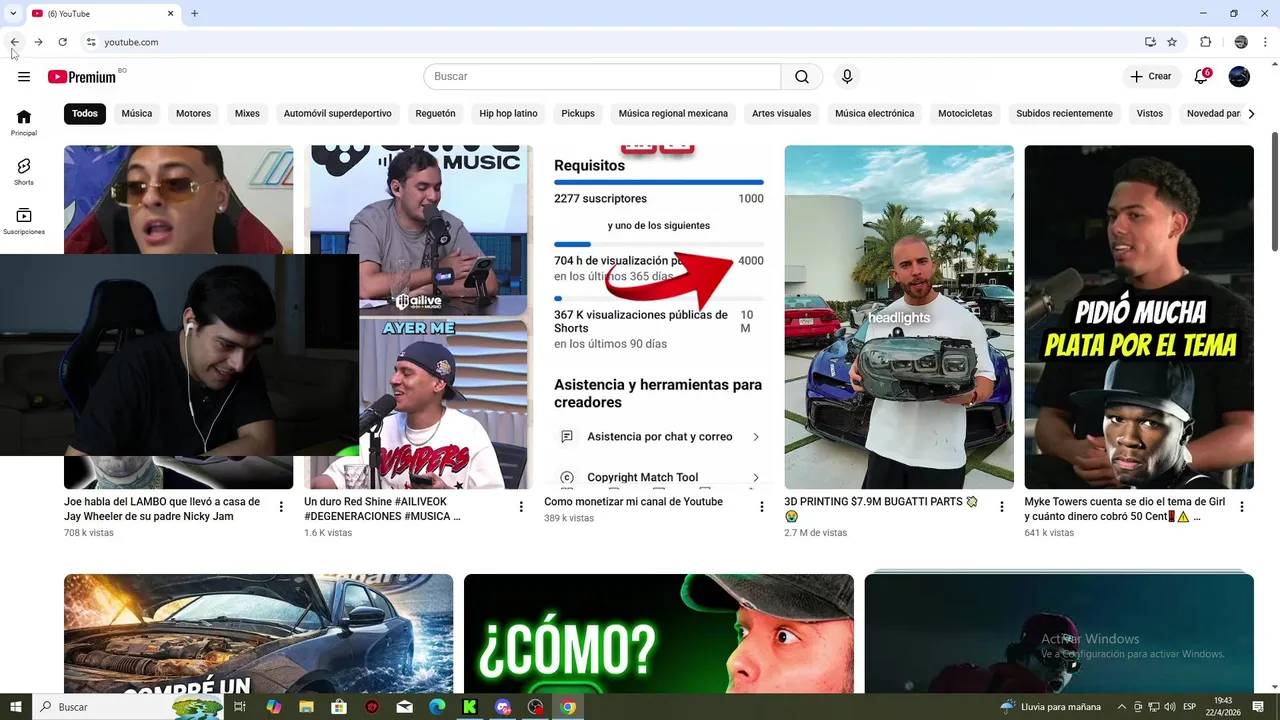Click the Crear button
Image resolution: width=1280 pixels, height=720 pixels.
[x=1150, y=77]
